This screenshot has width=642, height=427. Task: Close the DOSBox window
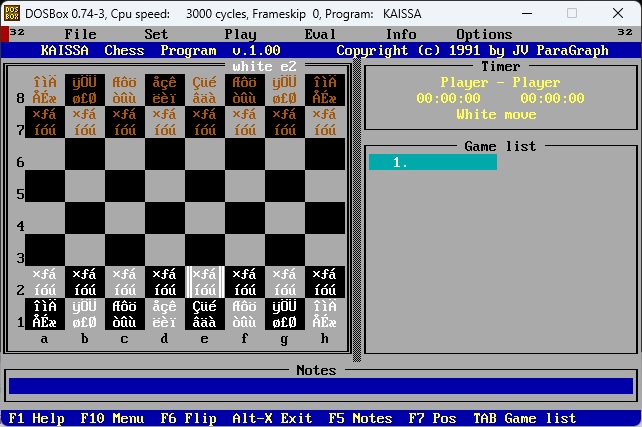click(x=618, y=14)
